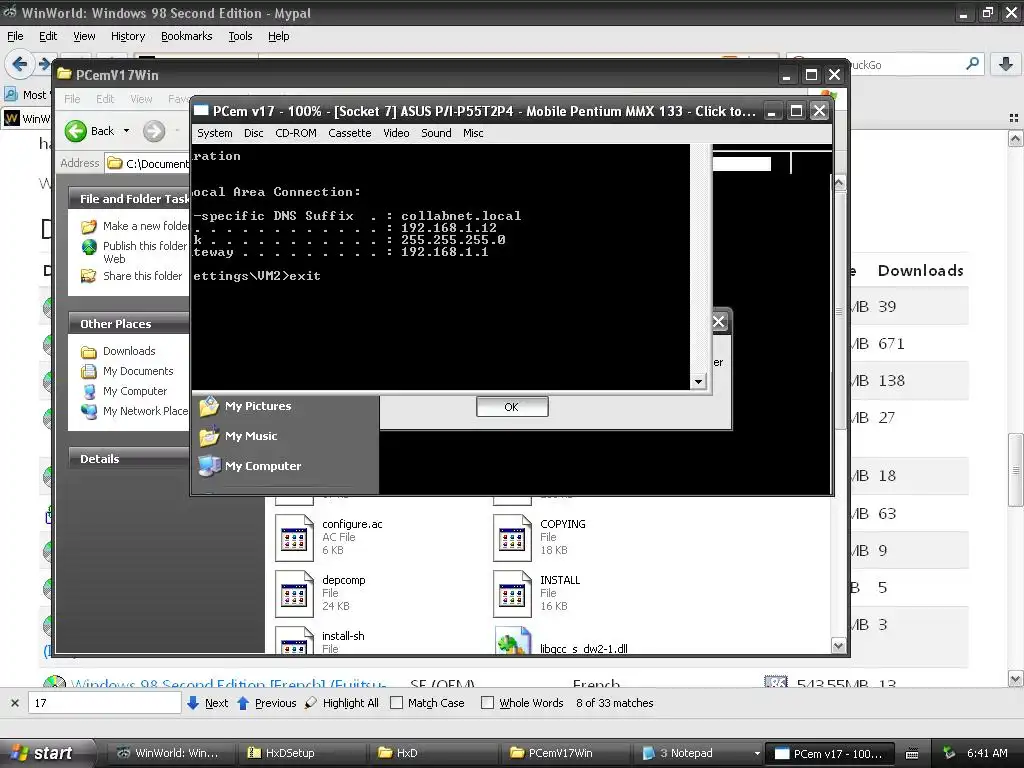Select the configure.ac file icon
Viewport: 1024px width, 768px height.
click(x=295, y=538)
